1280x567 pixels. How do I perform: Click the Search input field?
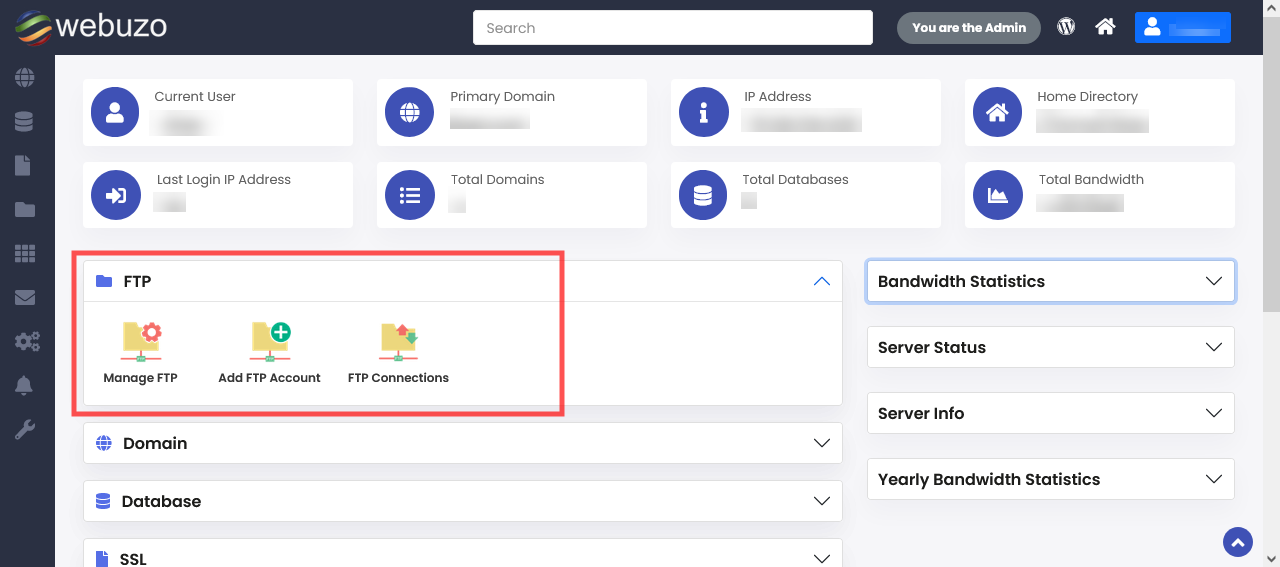pyautogui.click(x=673, y=28)
